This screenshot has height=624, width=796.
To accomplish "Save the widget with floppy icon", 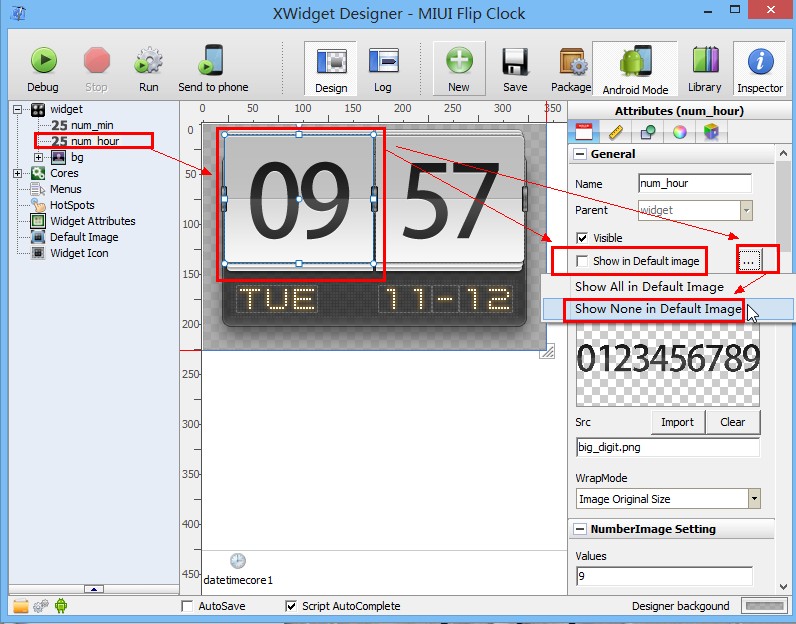I will pos(515,69).
